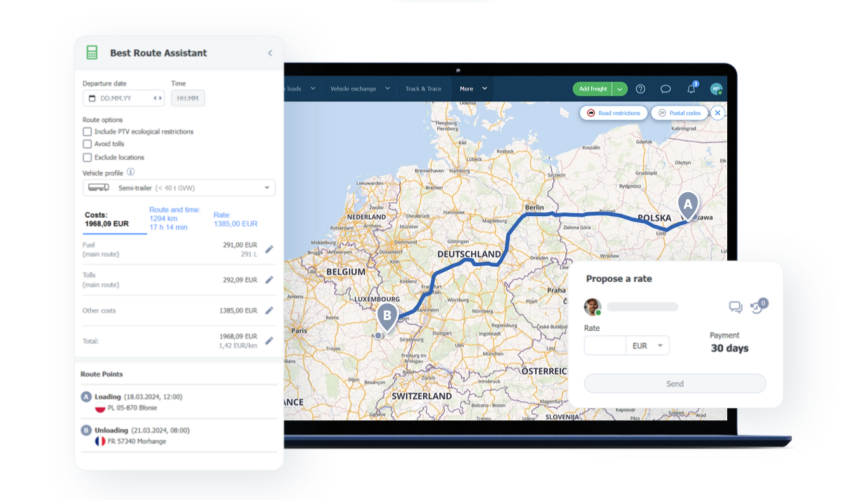Viewport: 848px width, 500px height.
Task: Open the Track & Trace menu
Action: (423, 89)
